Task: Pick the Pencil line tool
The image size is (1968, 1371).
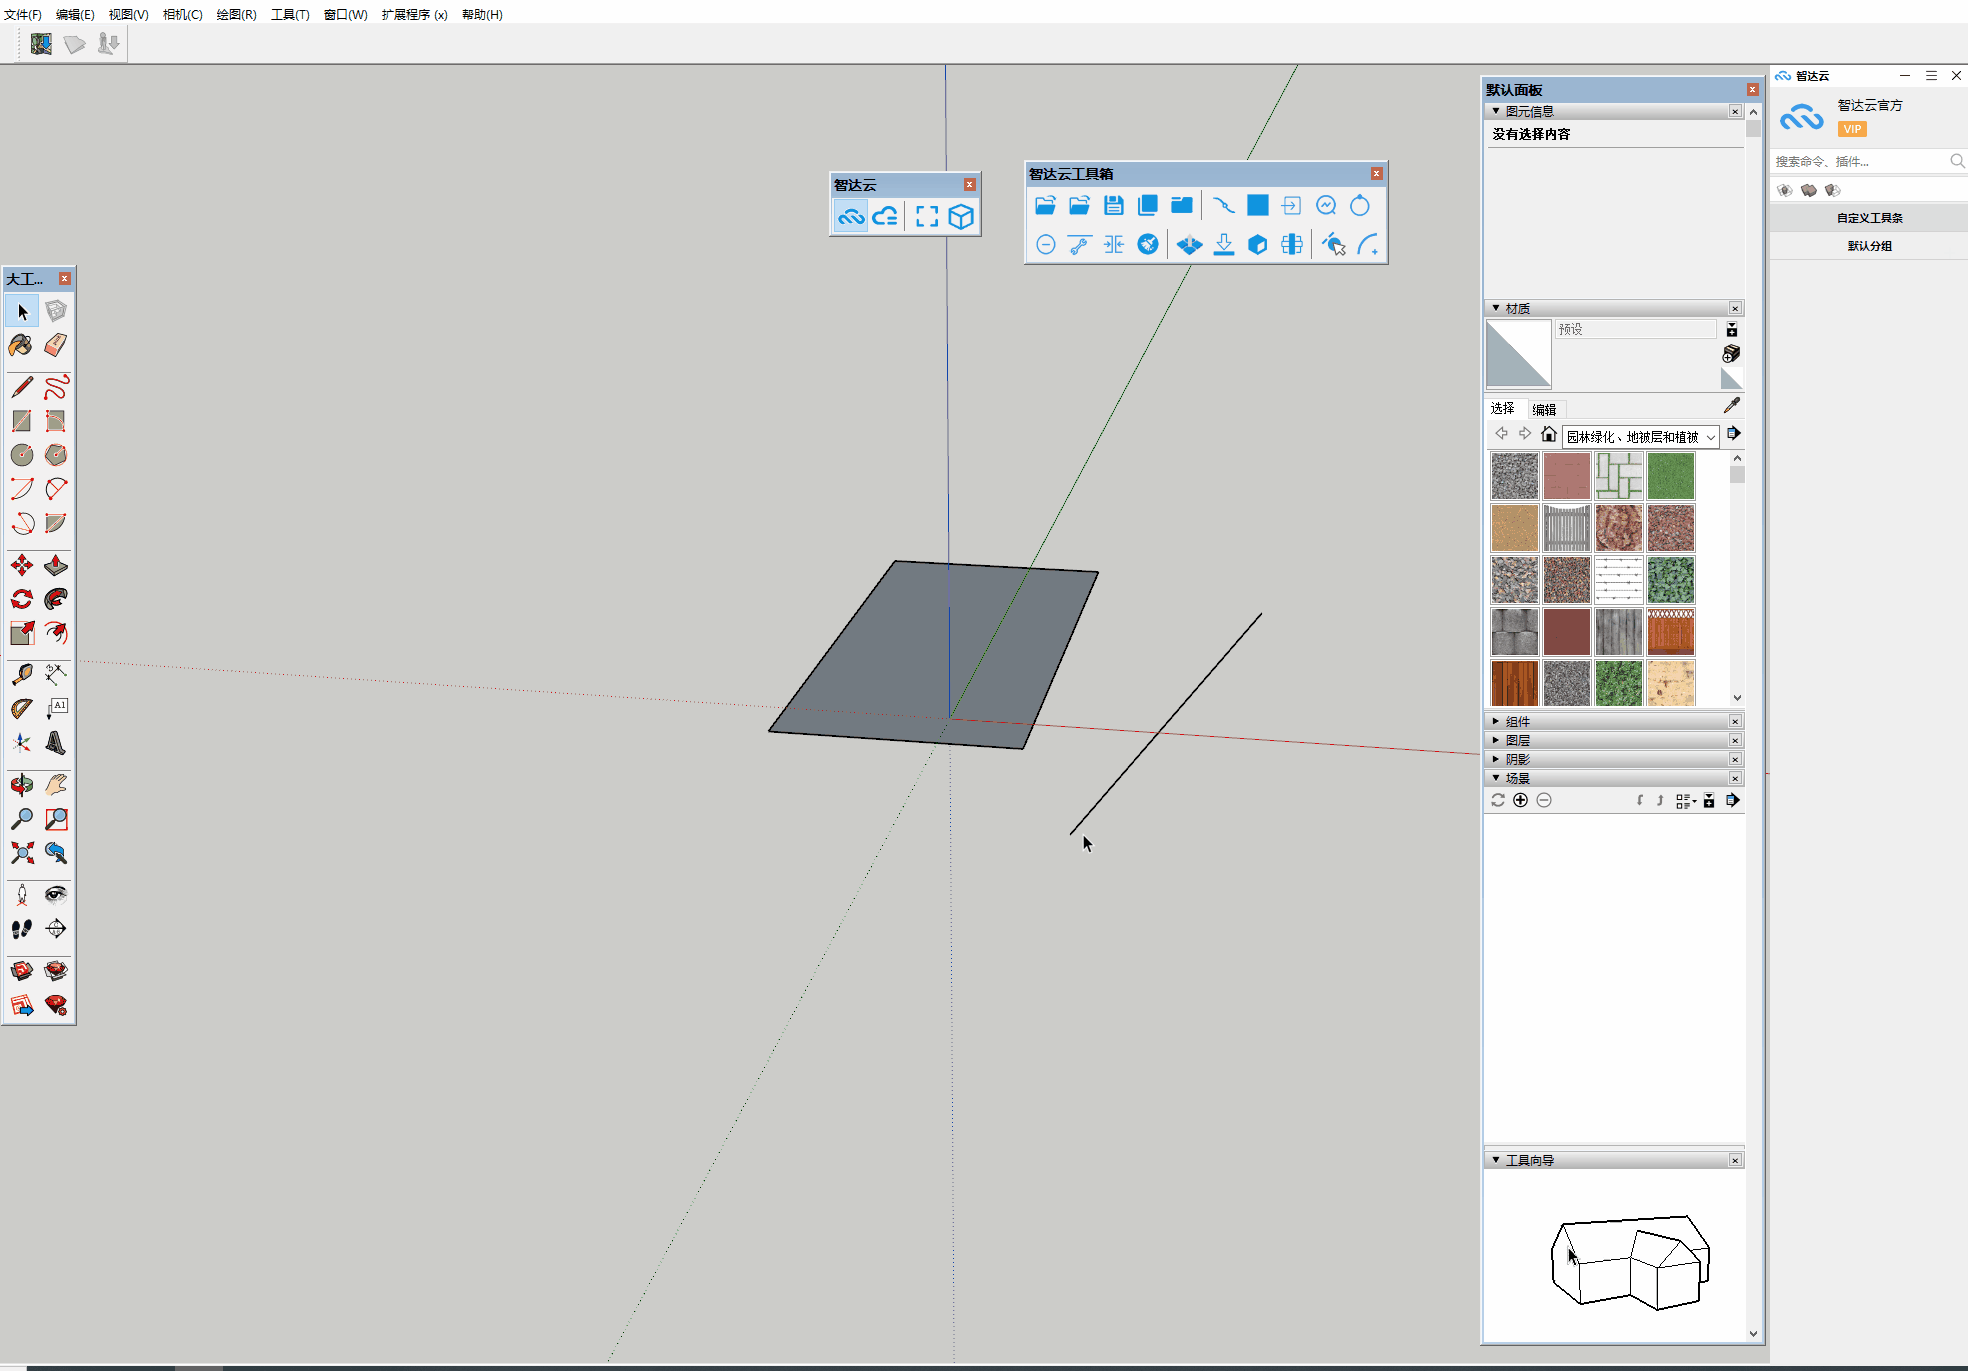Action: [22, 387]
